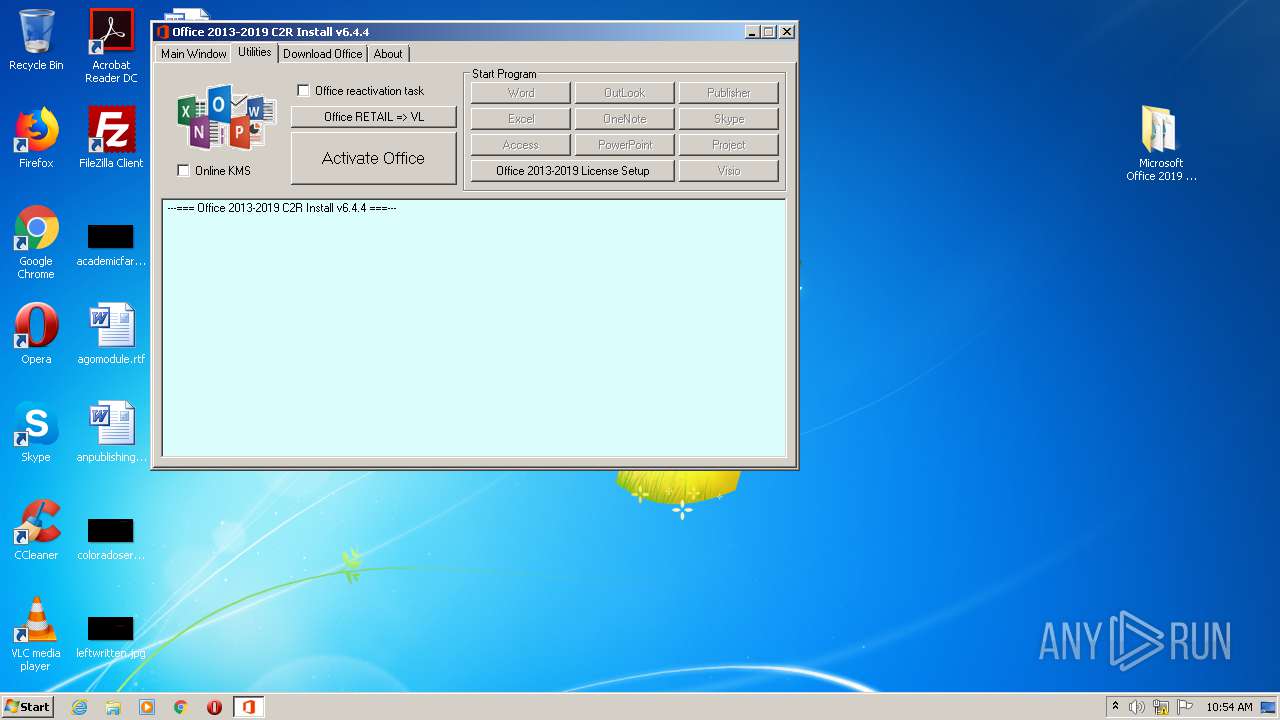Click the OutLook start button
This screenshot has height=720, width=1280.
point(625,93)
